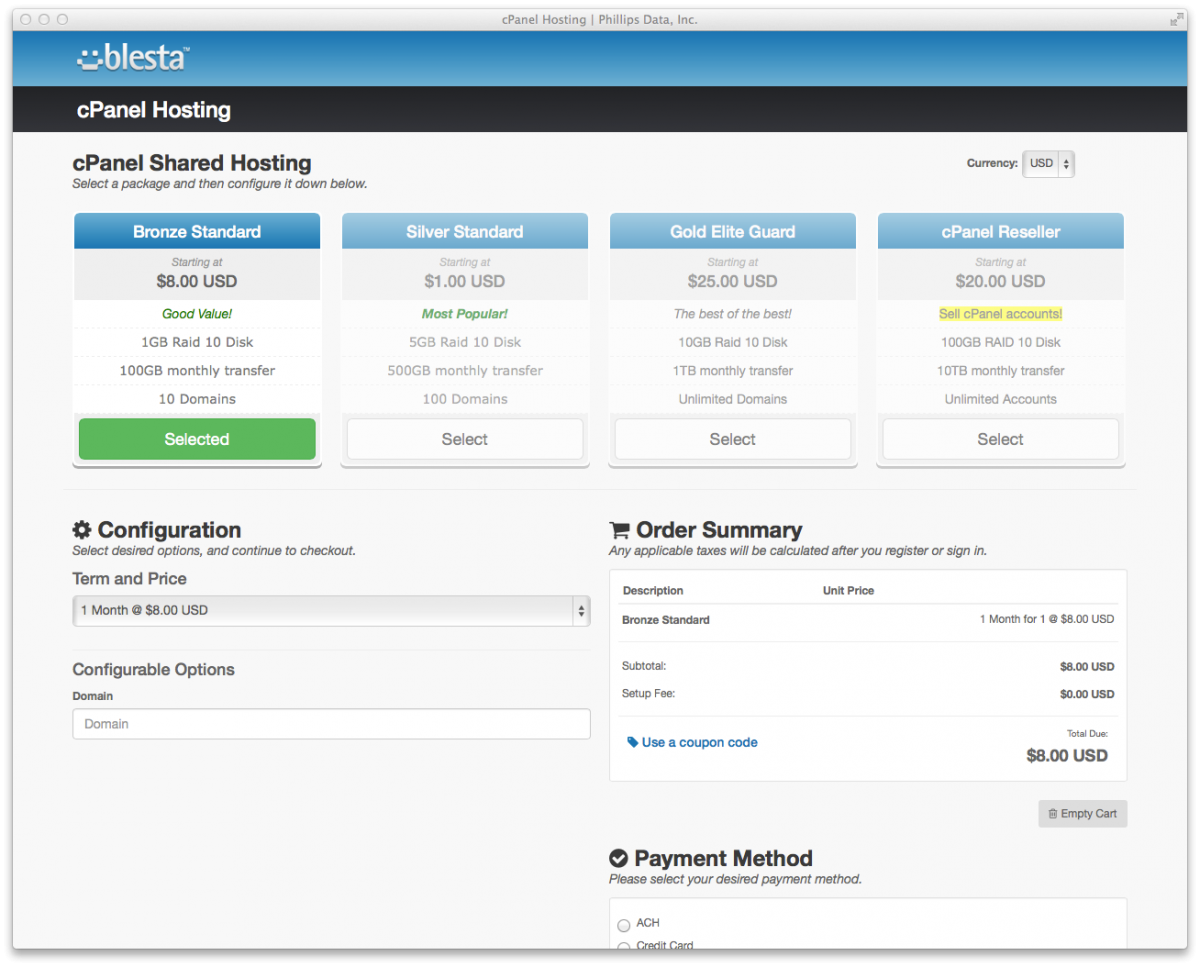Image resolution: width=1200 pixels, height=967 pixels.
Task: Click the '$20.00 USD' starting price
Action: (x=1001, y=281)
